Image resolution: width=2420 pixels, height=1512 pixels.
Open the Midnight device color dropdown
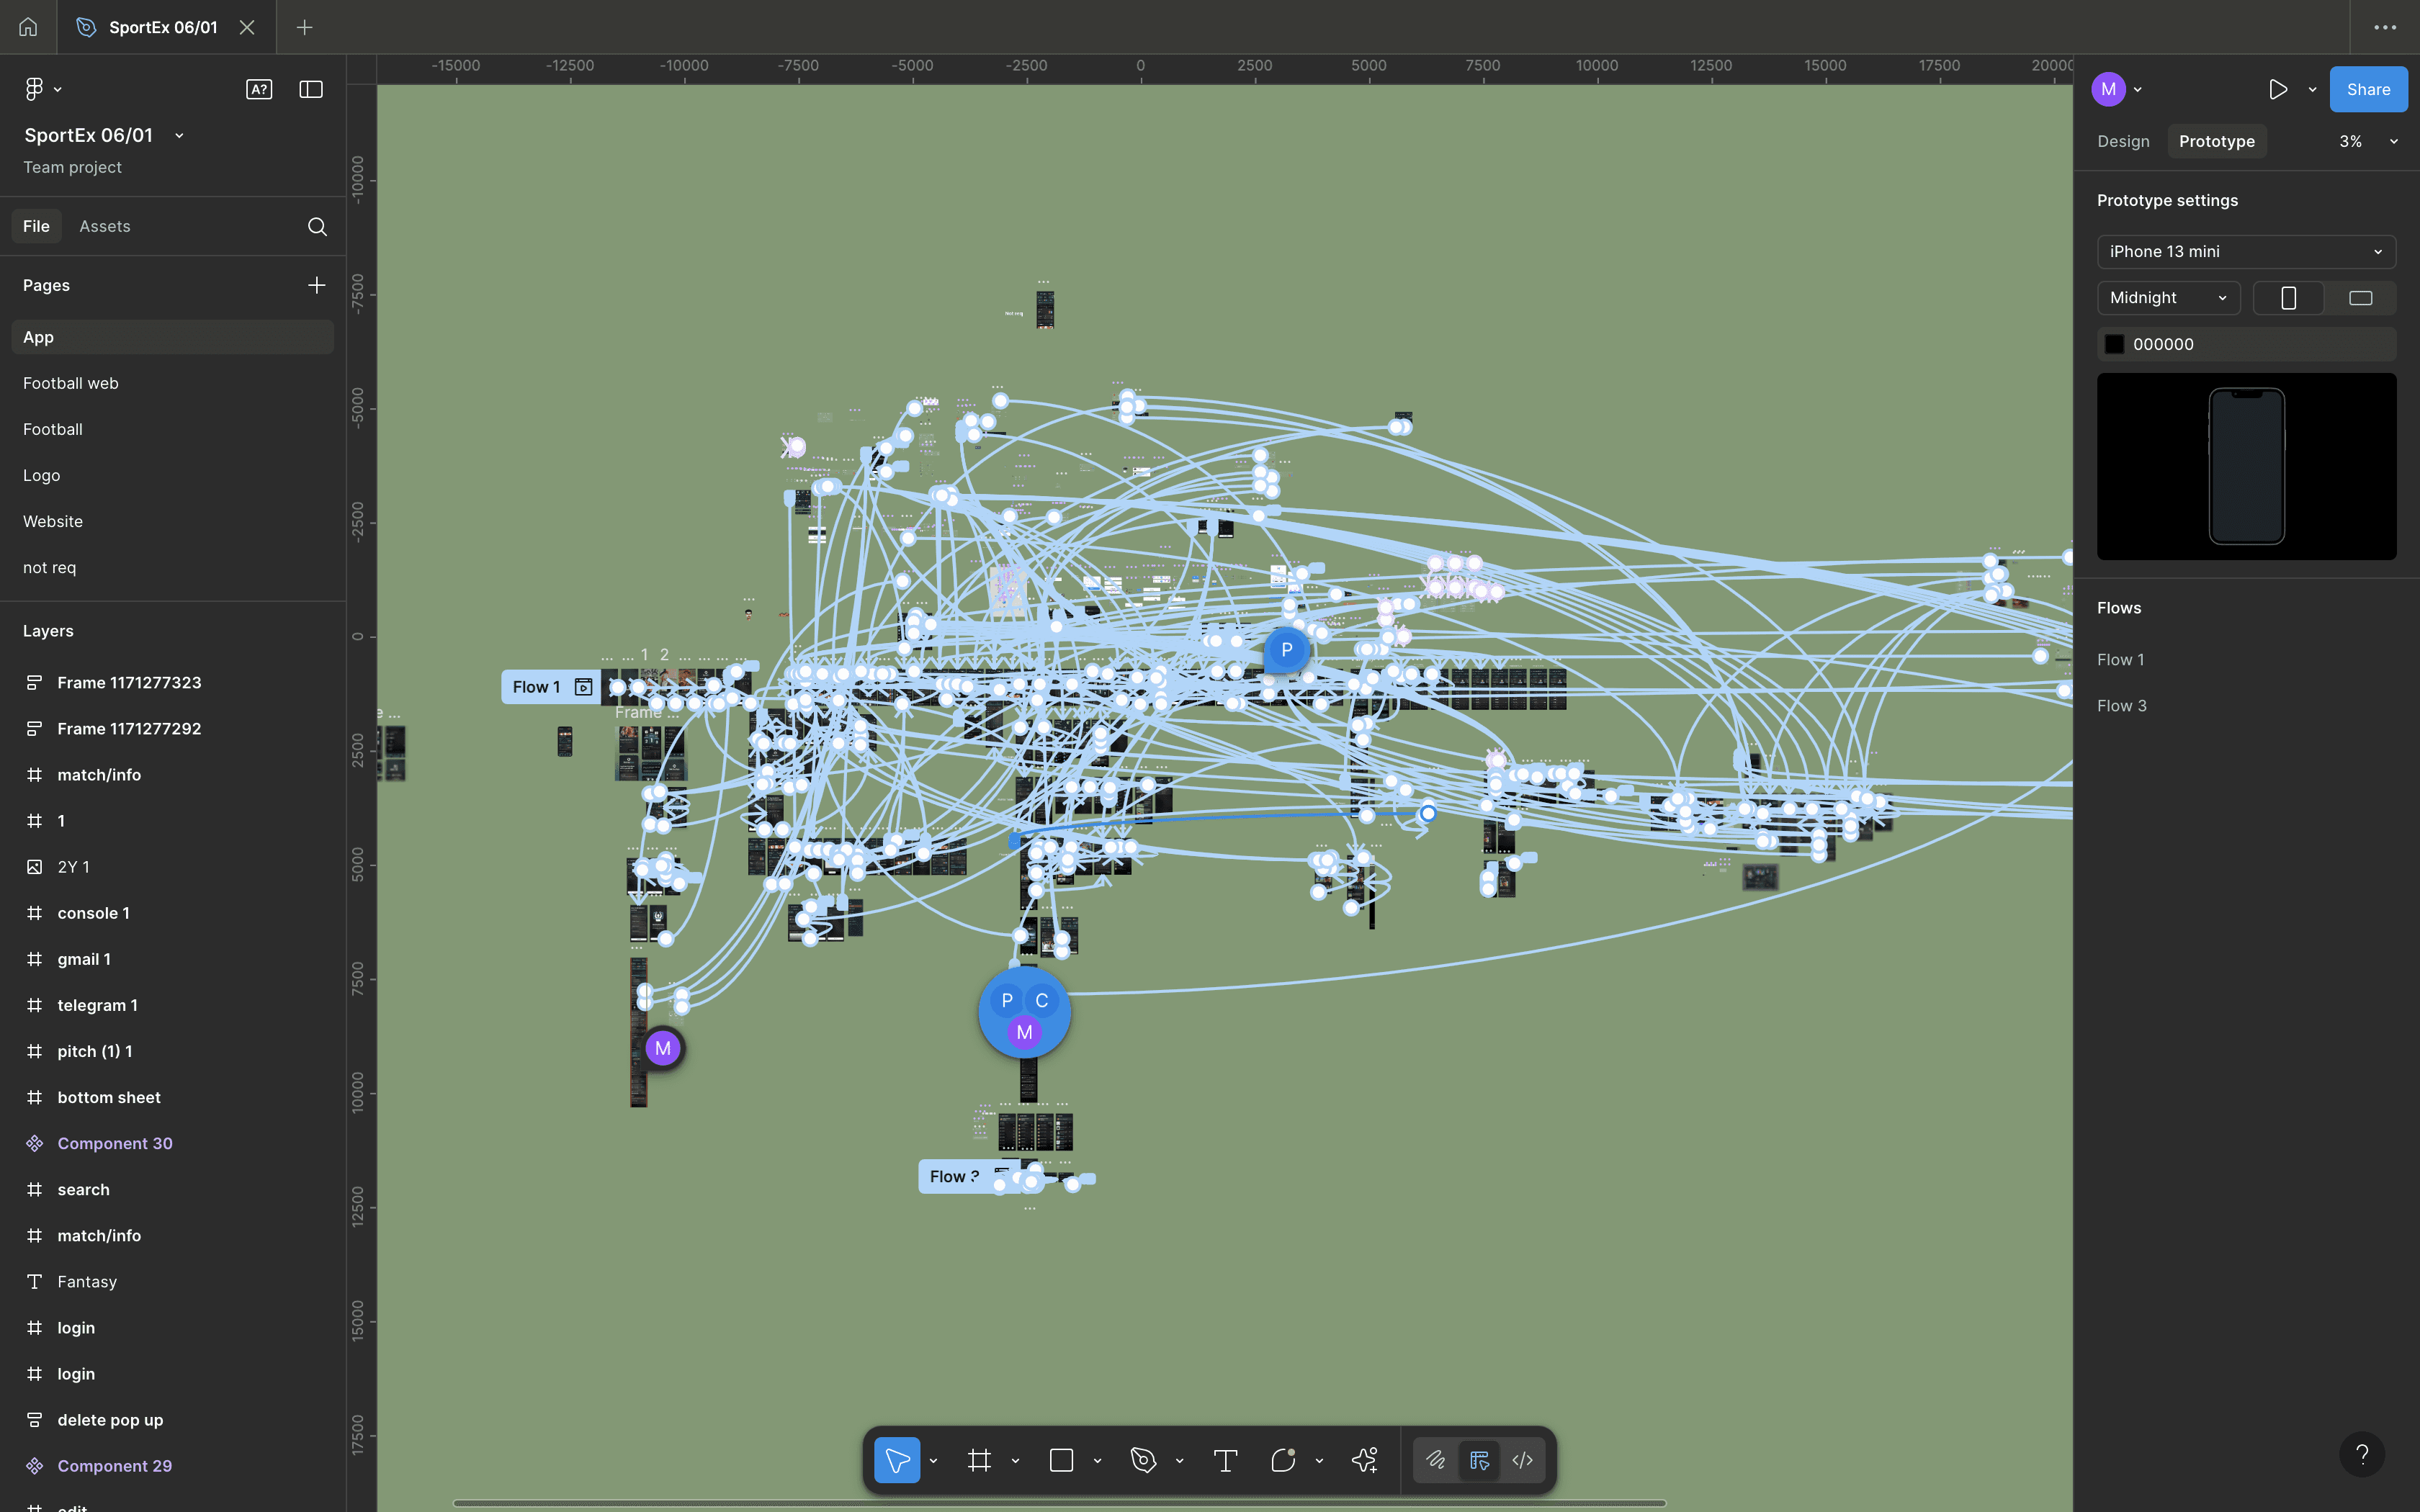pos(2168,298)
